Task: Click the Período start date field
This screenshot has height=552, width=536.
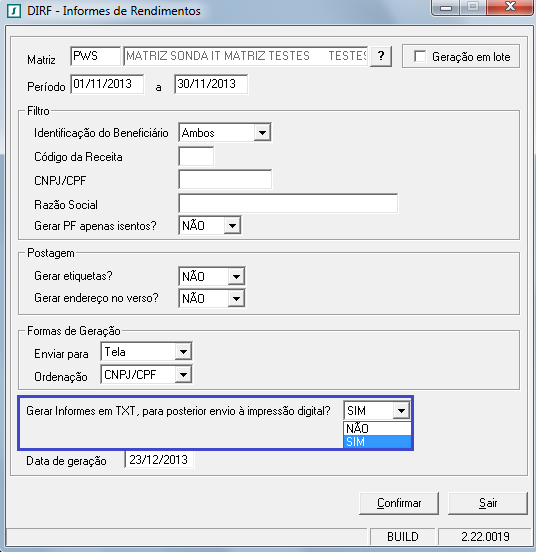Action: coord(107,84)
